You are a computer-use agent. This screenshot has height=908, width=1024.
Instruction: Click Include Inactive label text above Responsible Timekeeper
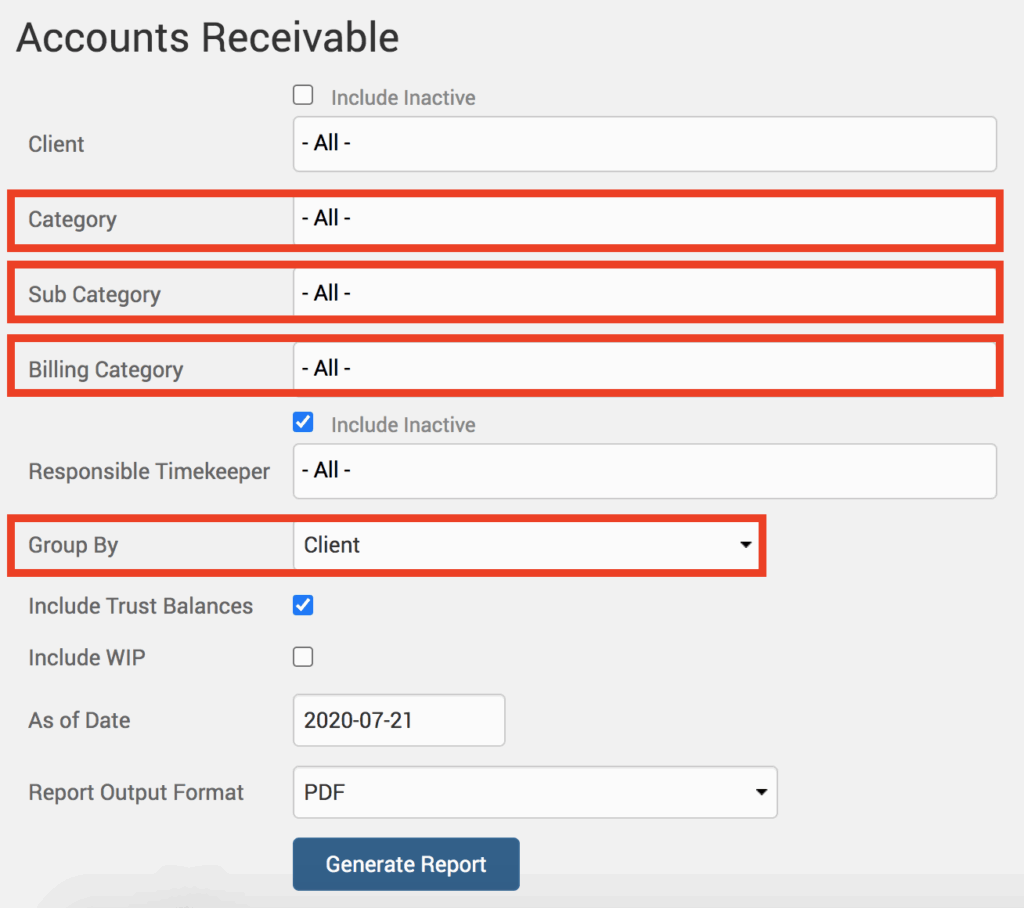(403, 425)
